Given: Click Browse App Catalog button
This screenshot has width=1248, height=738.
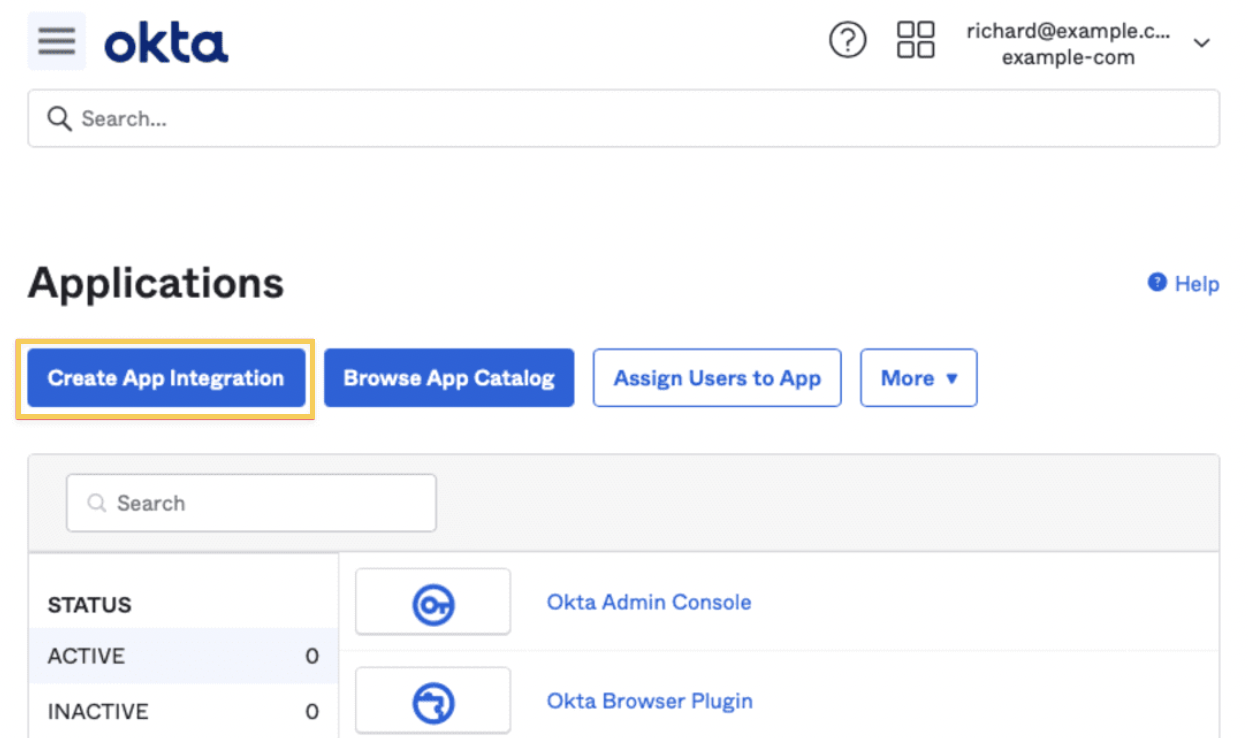Looking at the screenshot, I should pos(449,378).
